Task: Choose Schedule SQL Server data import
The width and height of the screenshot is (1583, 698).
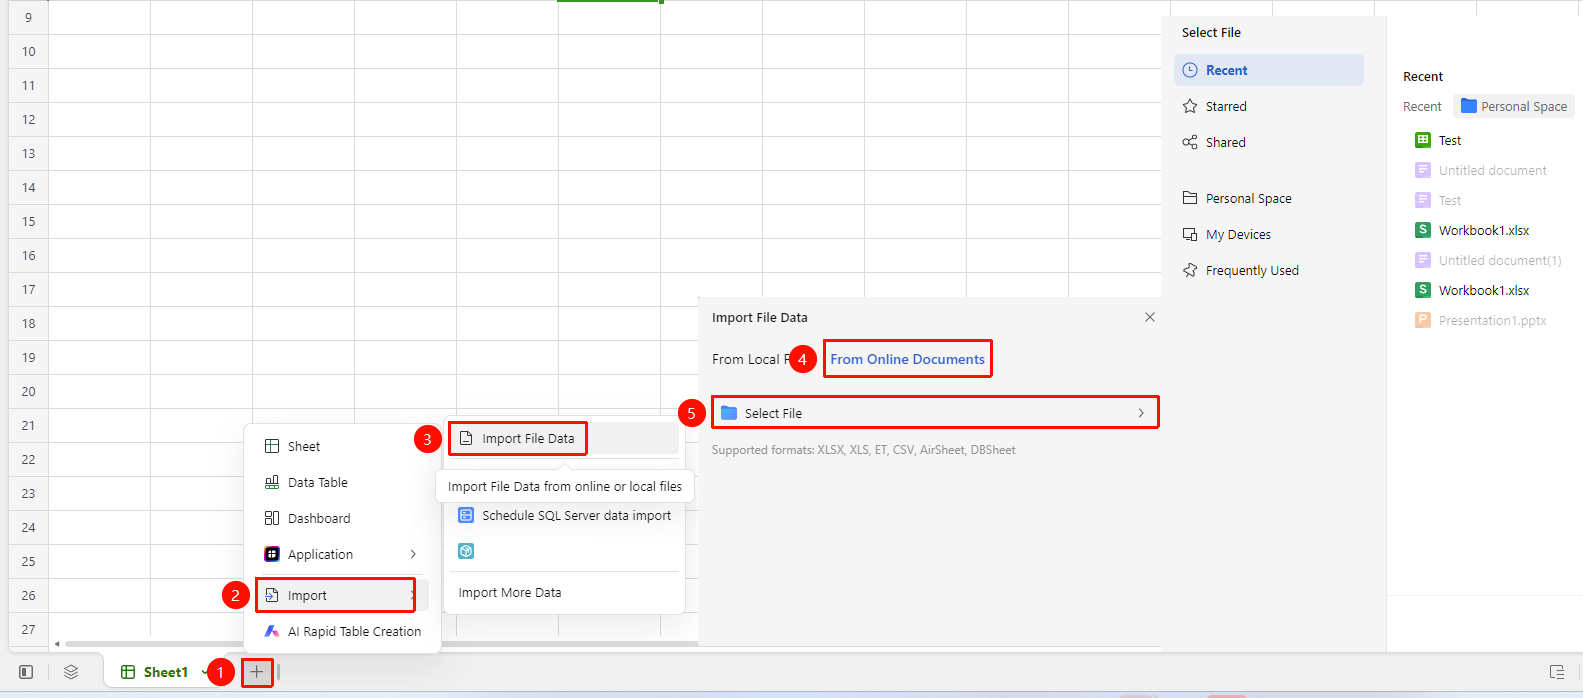Action: click(x=565, y=515)
